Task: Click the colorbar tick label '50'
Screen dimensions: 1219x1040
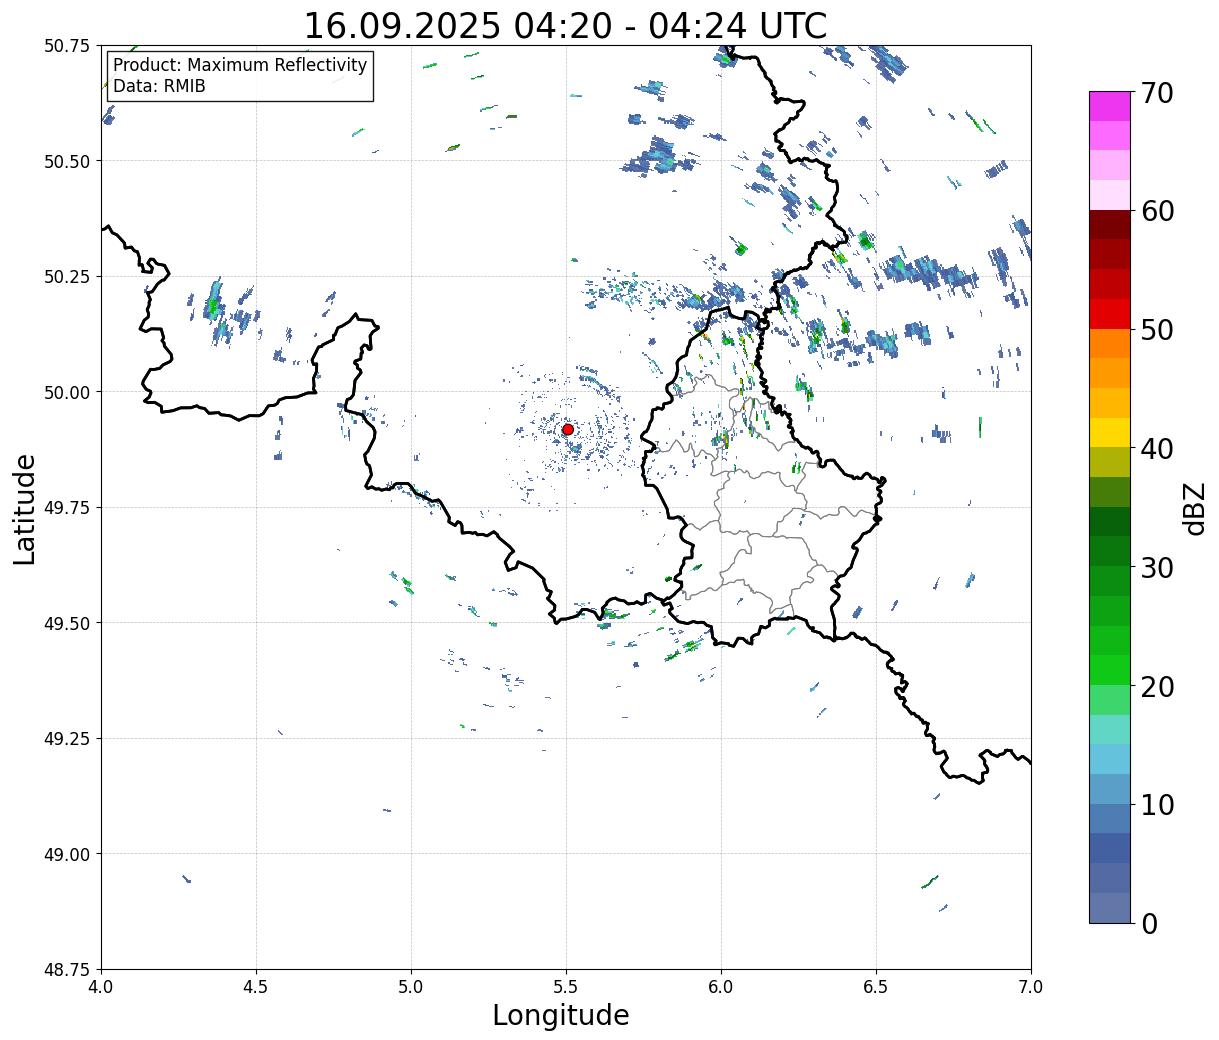Action: click(1156, 330)
